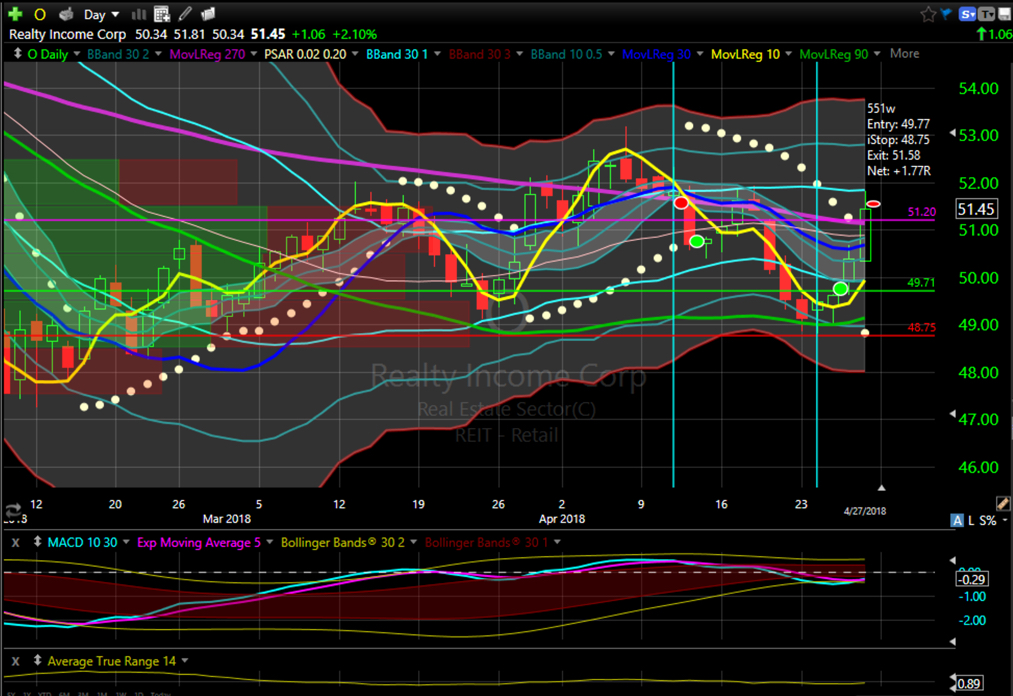Viewport: 1013px width, 696px height.
Task: Select PSAR 0.02 0.20 indicator label
Action: (x=305, y=54)
